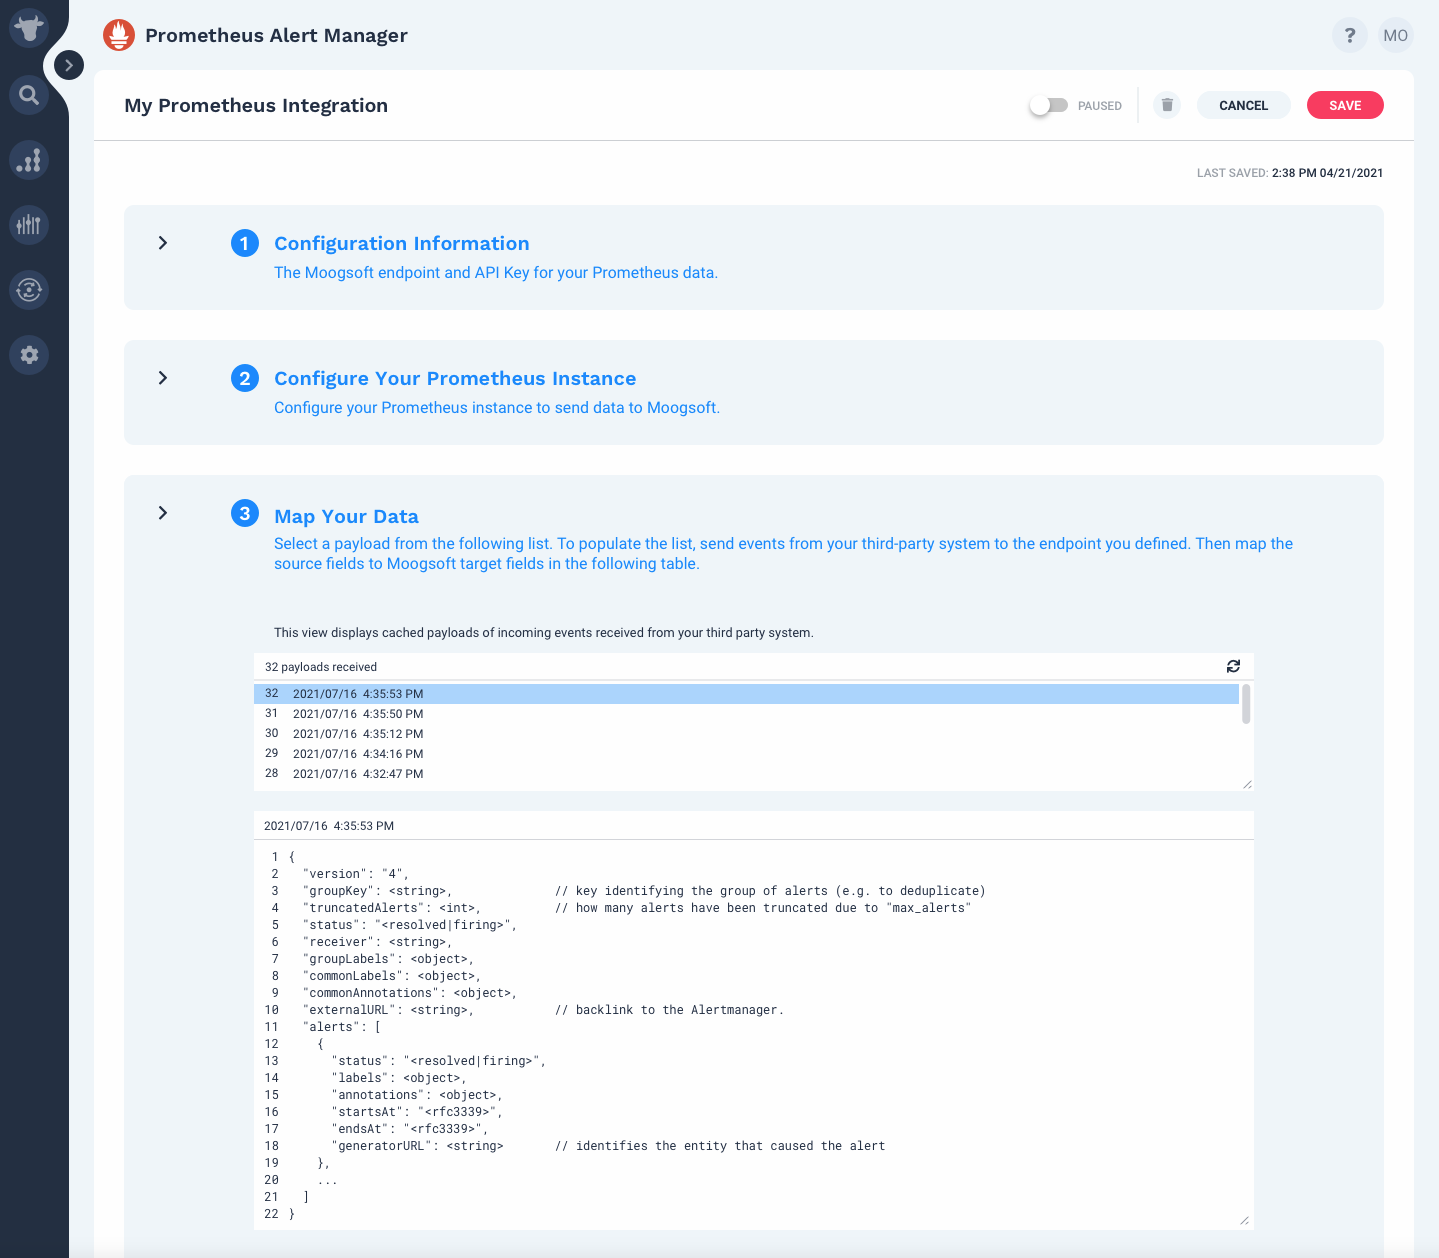
Task: Click the "32 payloads received" label
Action: point(321,667)
